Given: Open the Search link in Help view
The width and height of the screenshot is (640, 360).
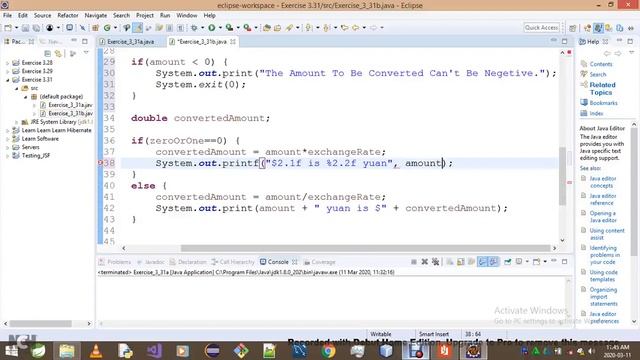Looking at the screenshot, I should click(598, 74).
